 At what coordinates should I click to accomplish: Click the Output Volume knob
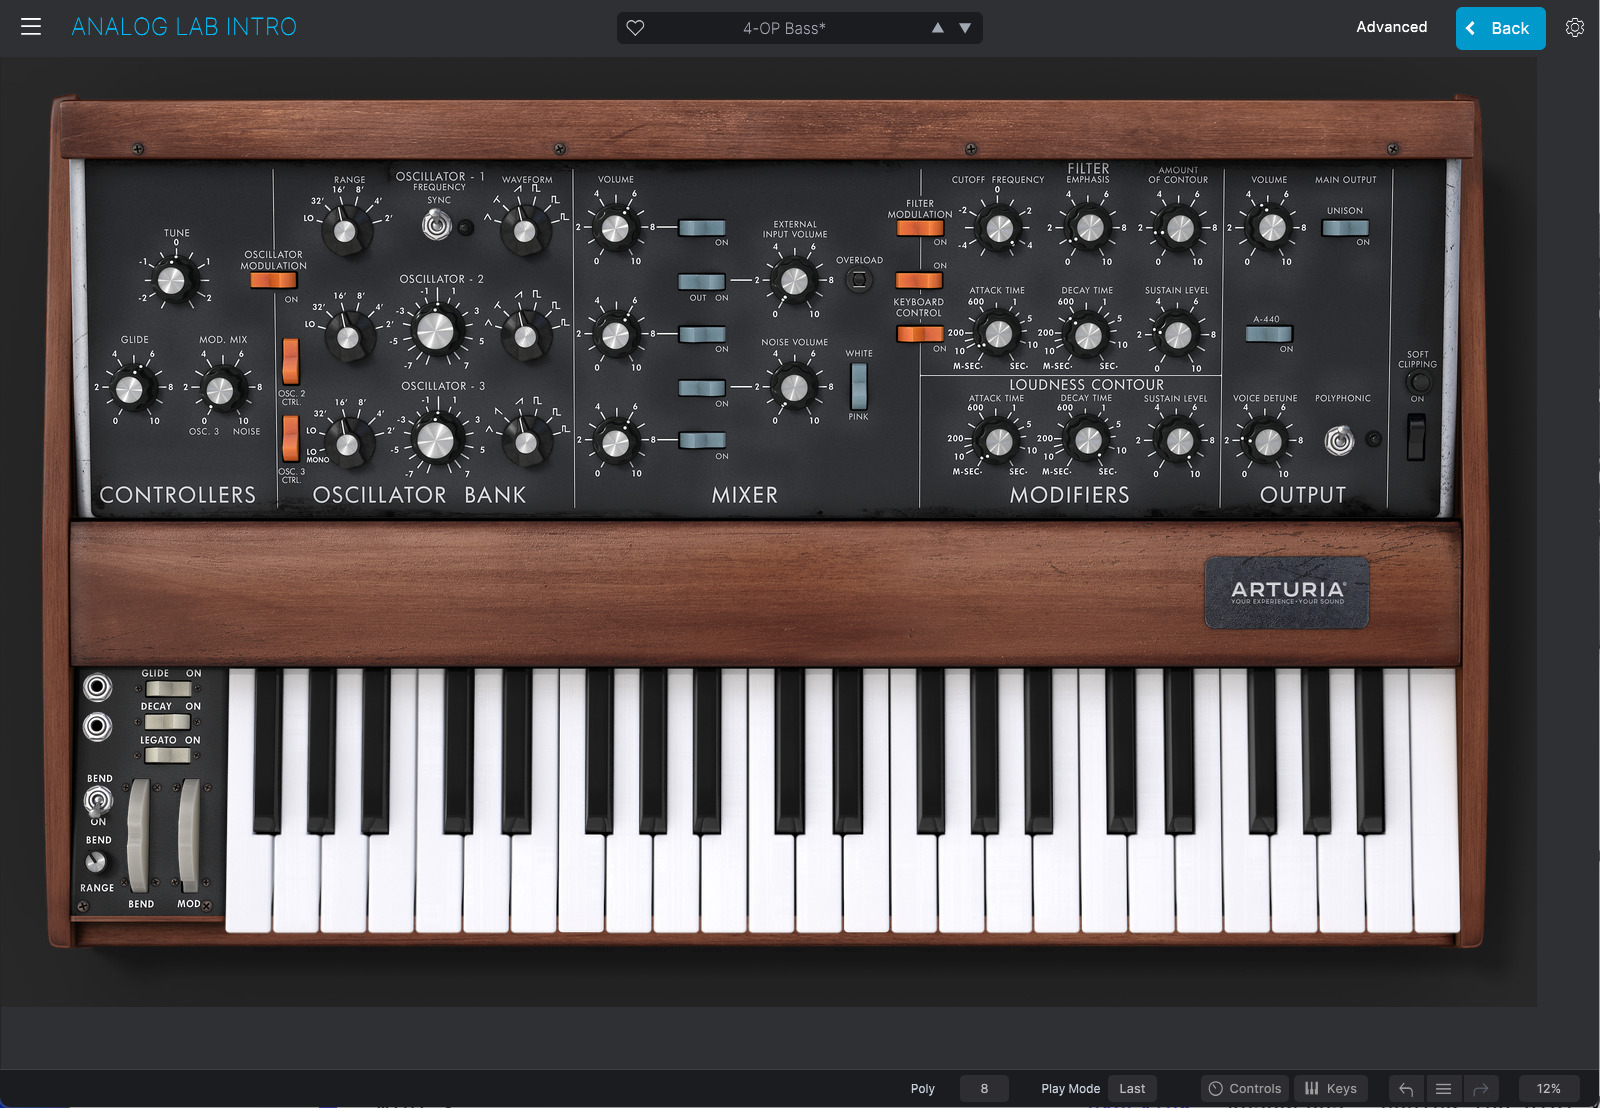pos(1271,228)
